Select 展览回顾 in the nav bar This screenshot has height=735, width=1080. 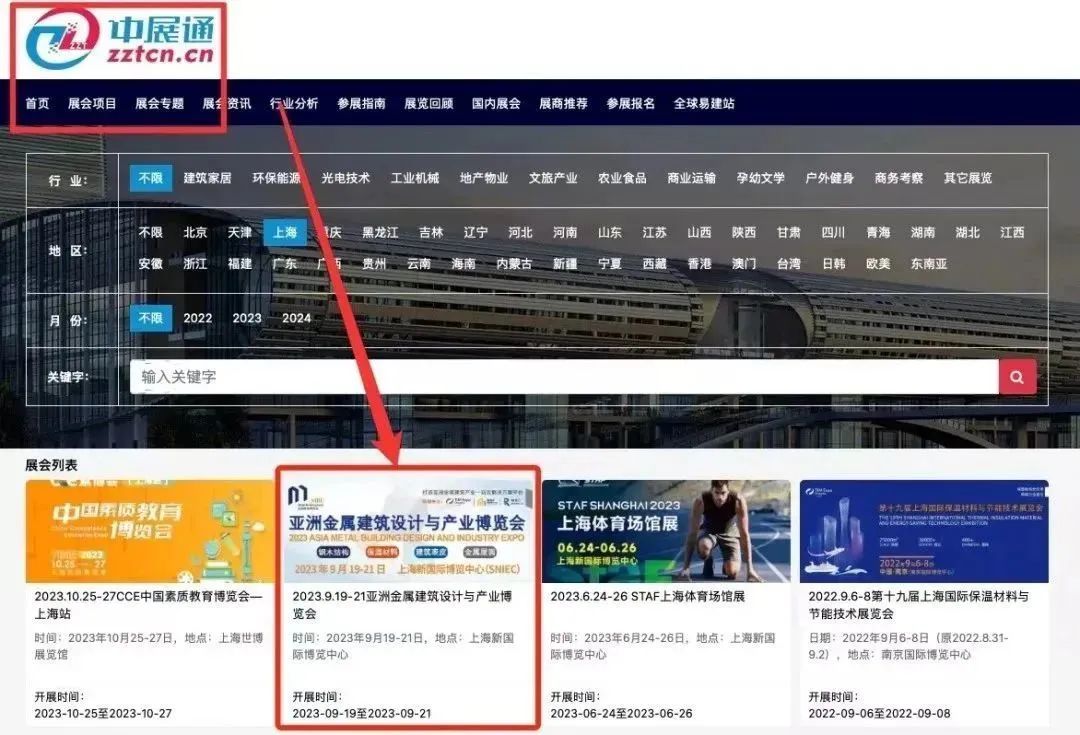428,103
